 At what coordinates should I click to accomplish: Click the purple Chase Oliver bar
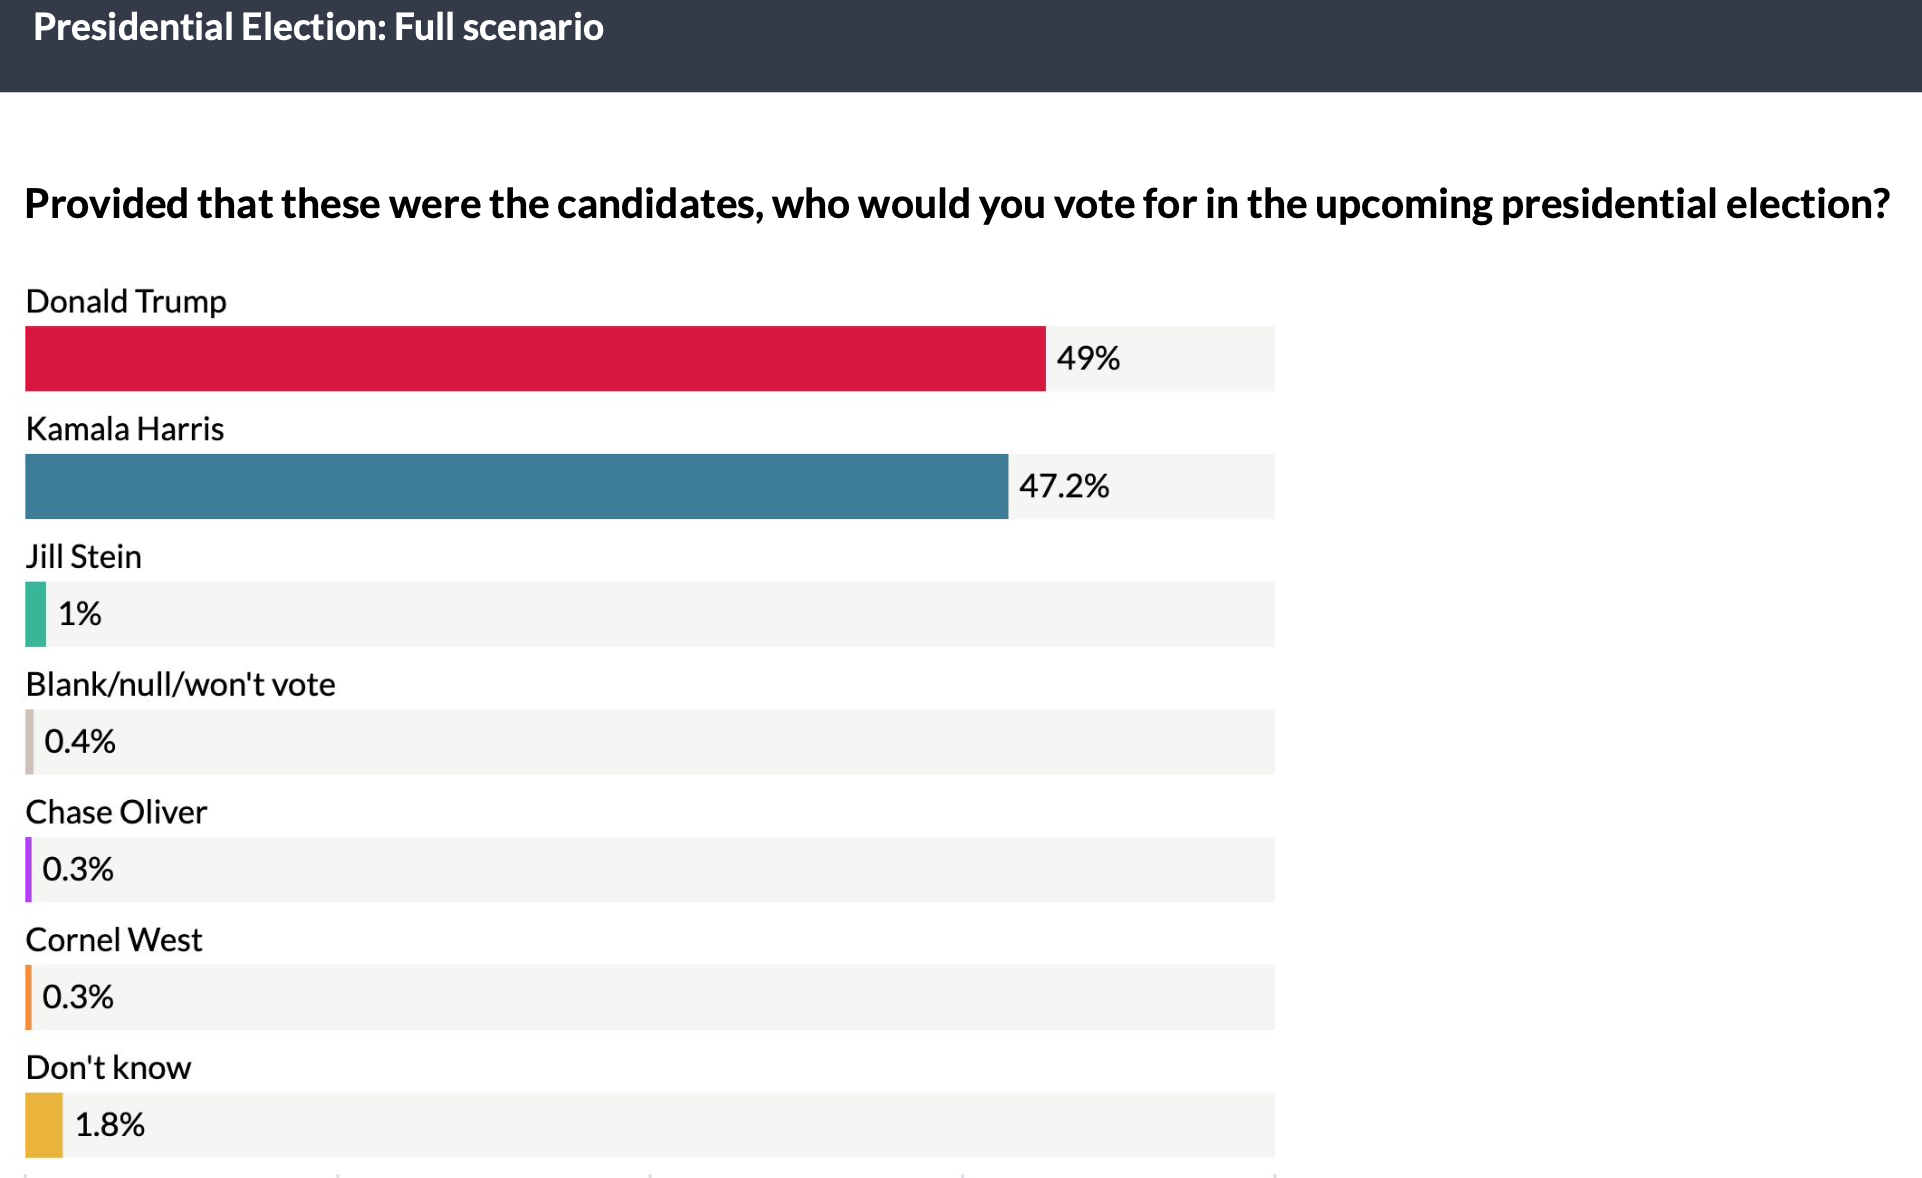click(x=29, y=869)
